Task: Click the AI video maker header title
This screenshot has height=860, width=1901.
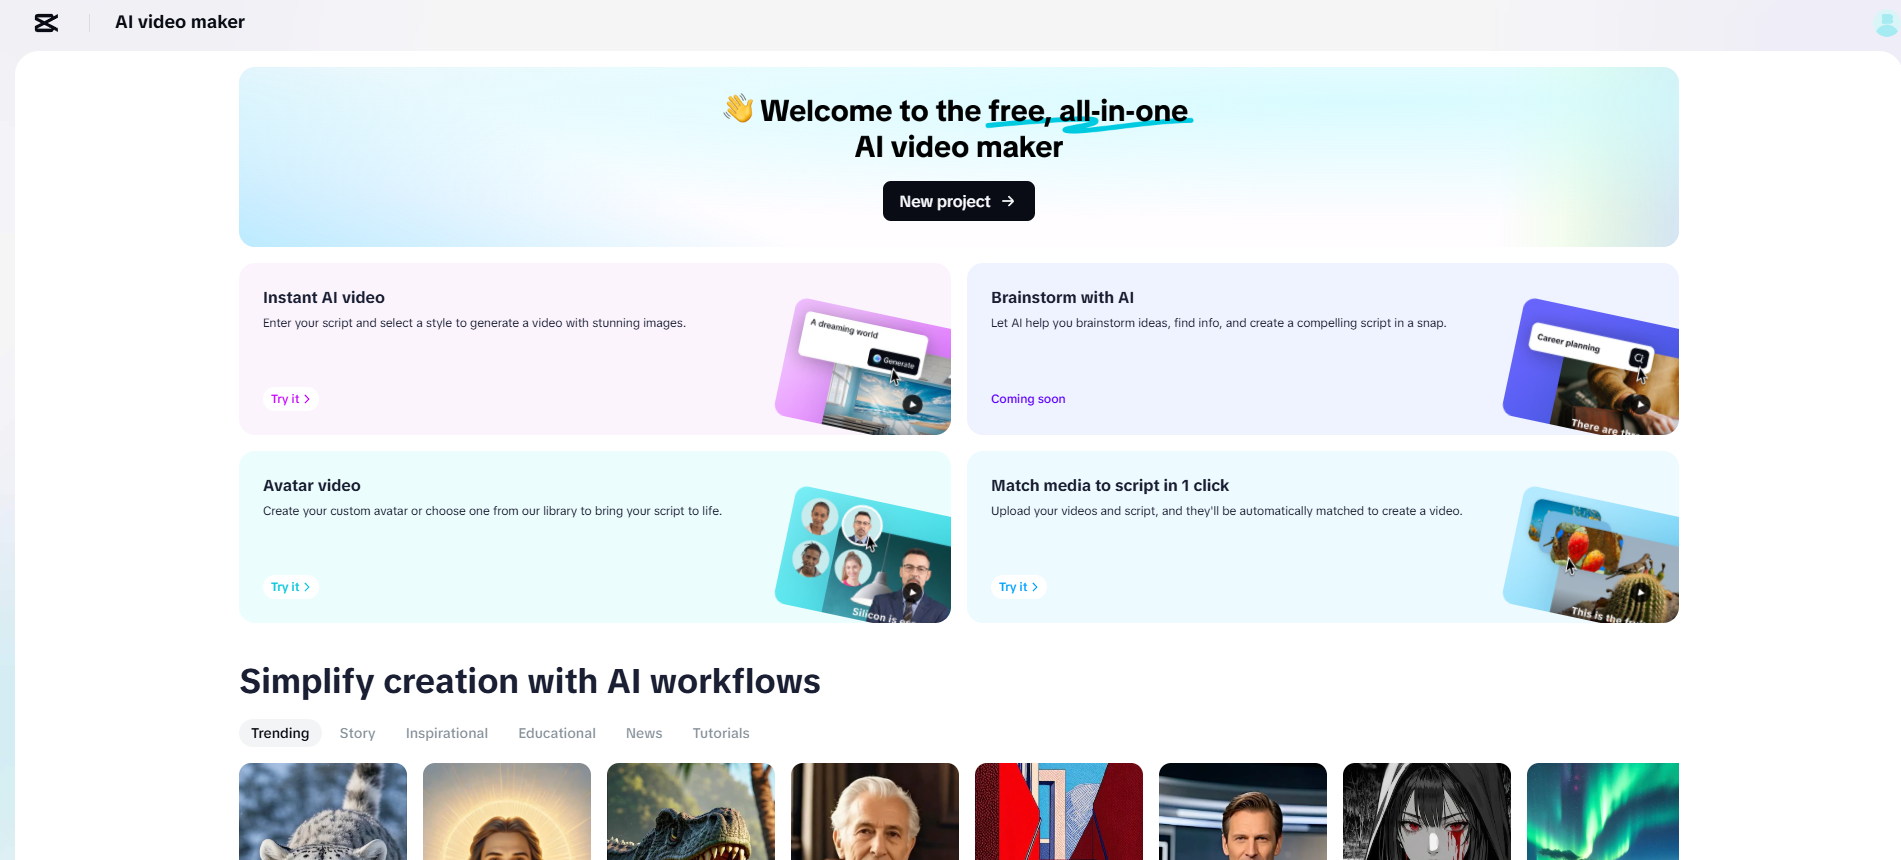Action: (x=180, y=22)
